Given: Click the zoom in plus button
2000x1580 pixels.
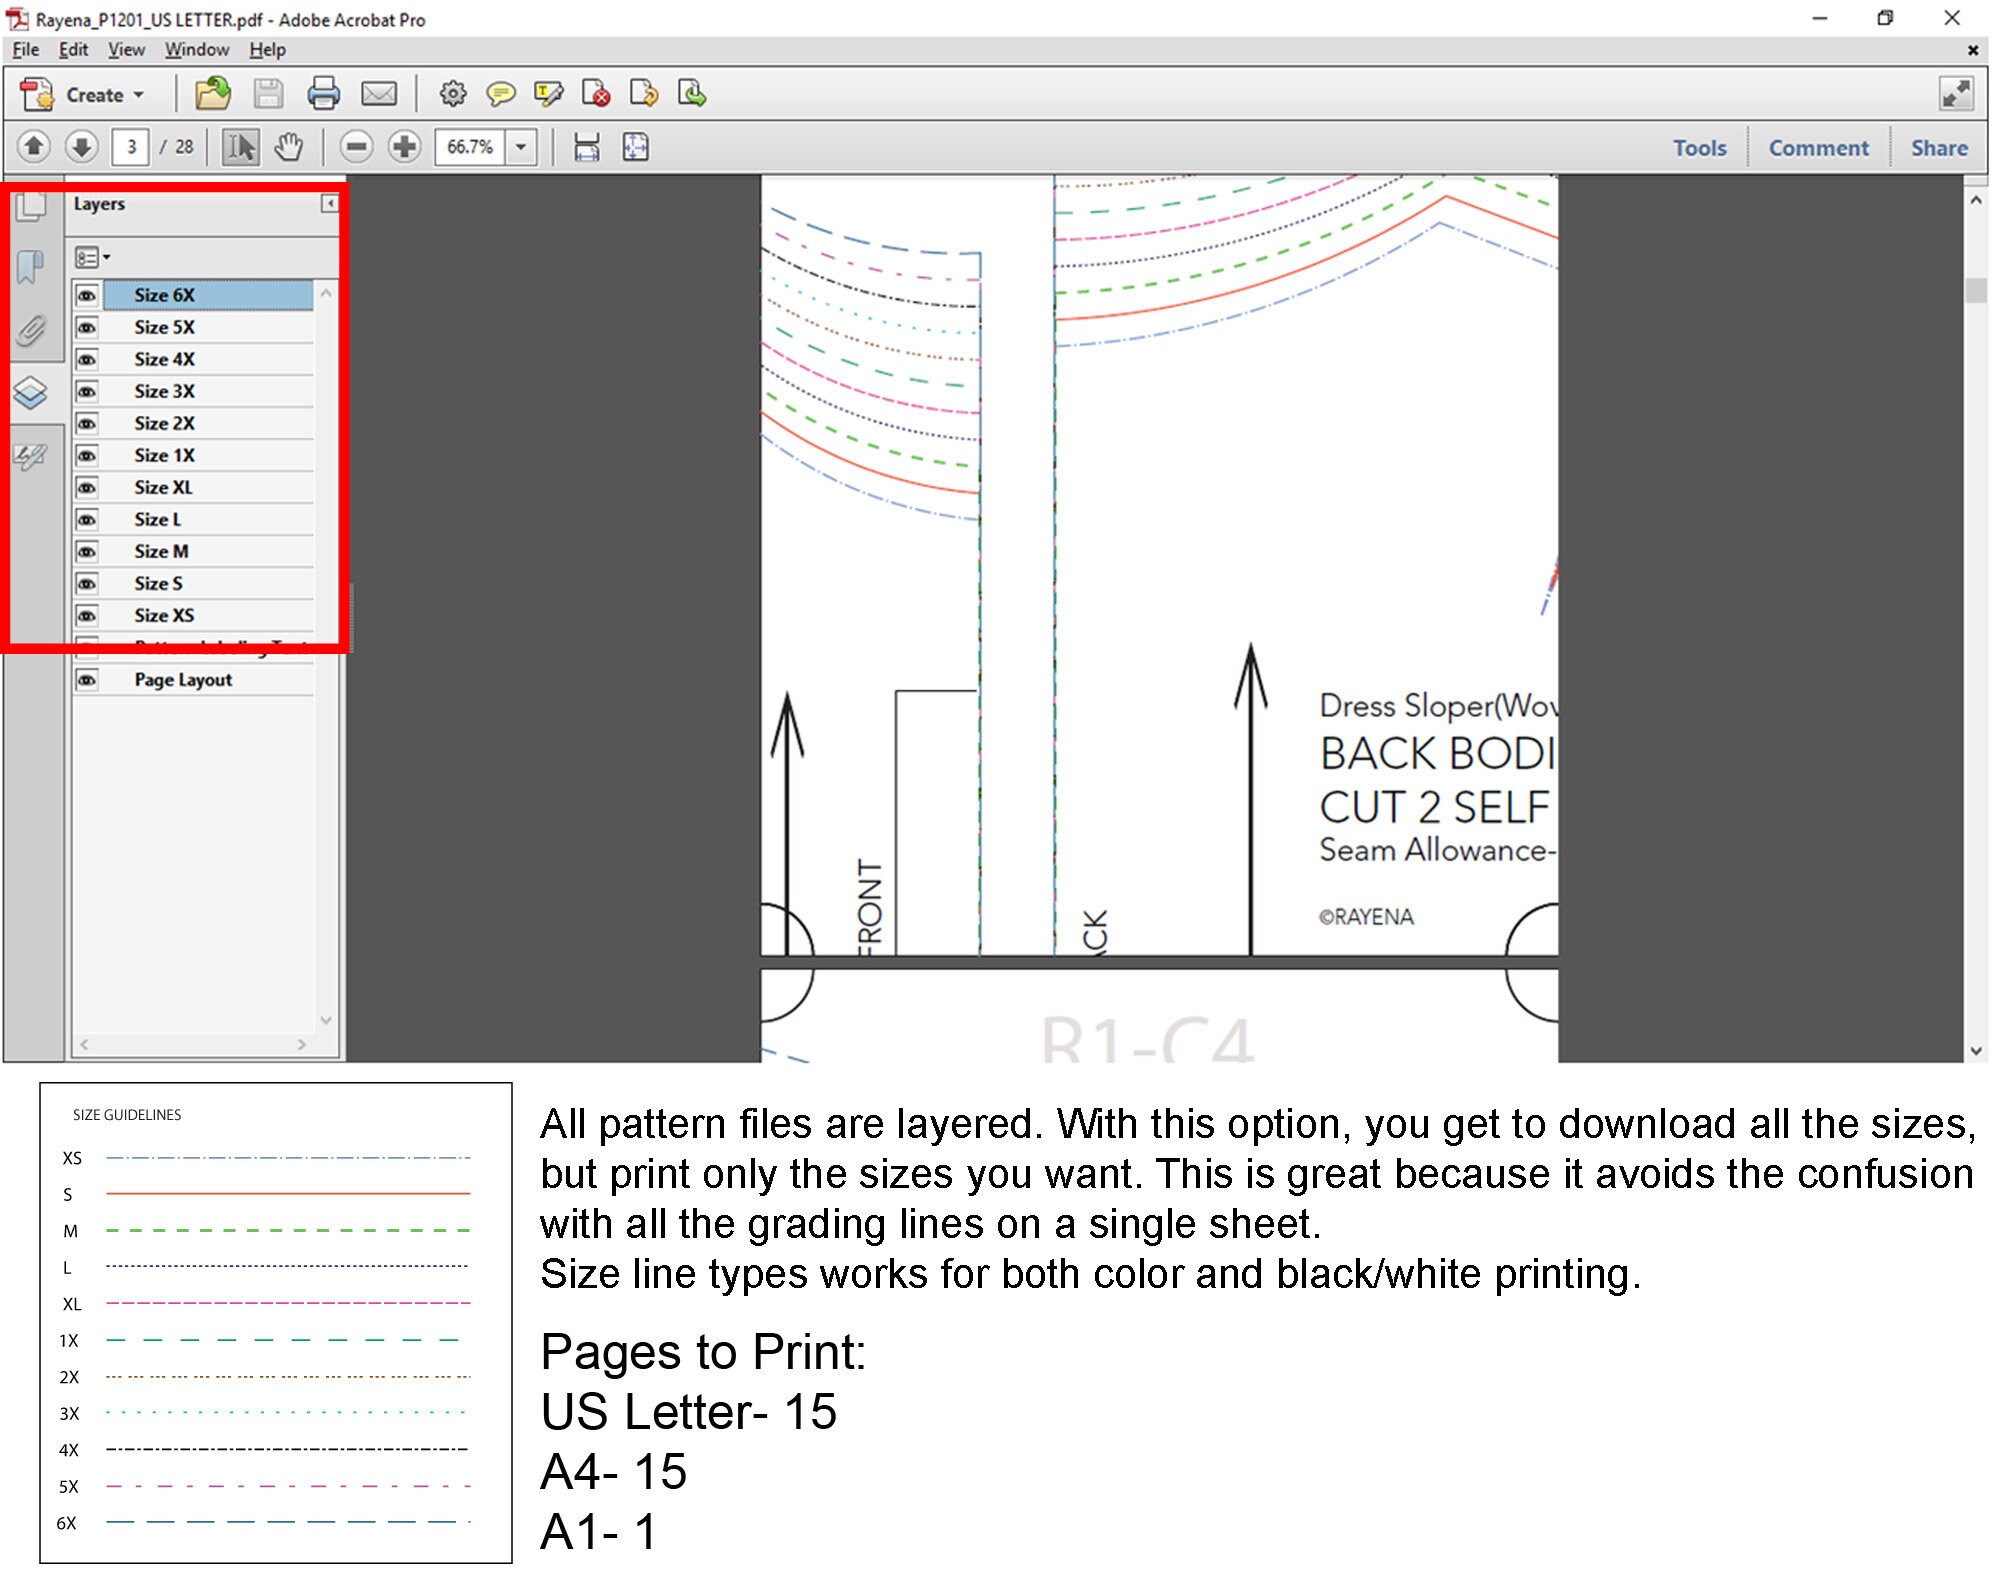Looking at the screenshot, I should coord(405,147).
